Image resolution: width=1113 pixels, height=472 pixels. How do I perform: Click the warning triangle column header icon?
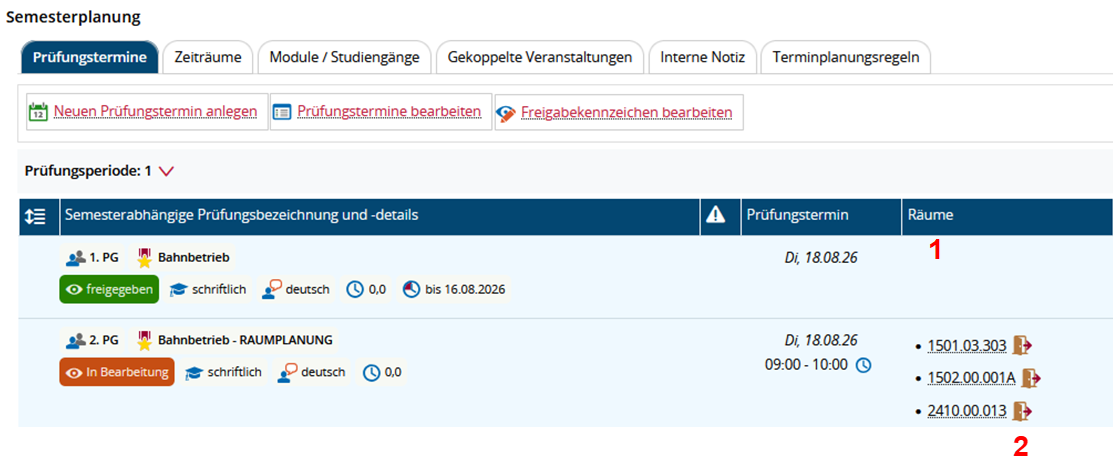(x=716, y=216)
